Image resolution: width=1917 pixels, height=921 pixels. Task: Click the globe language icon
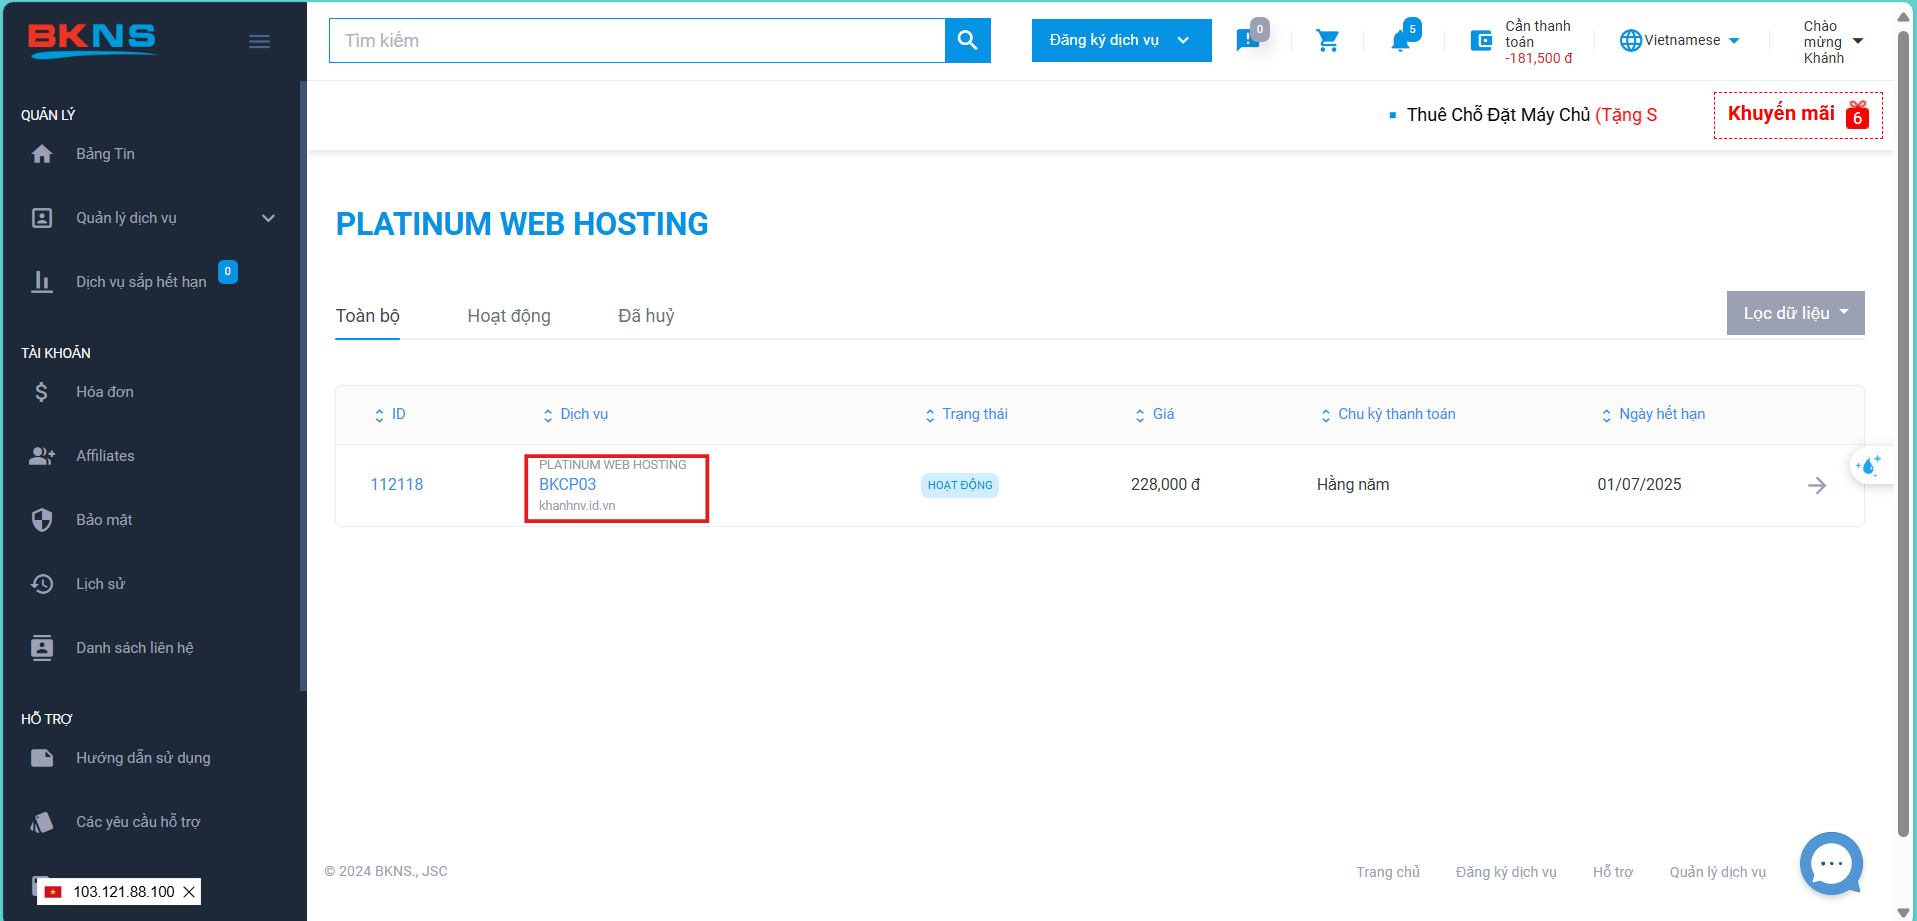point(1631,40)
